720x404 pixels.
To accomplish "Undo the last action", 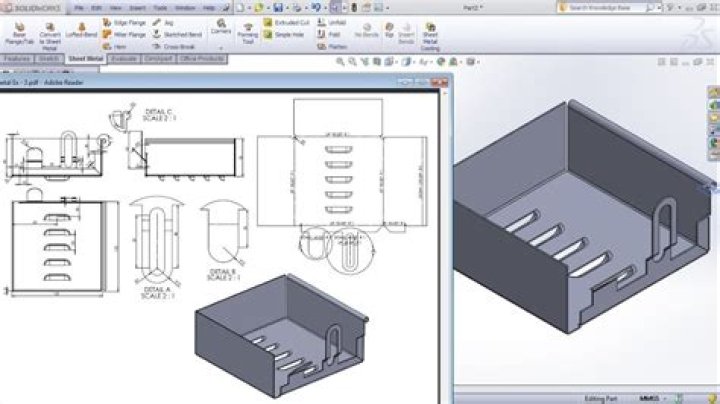I will click(x=315, y=7).
